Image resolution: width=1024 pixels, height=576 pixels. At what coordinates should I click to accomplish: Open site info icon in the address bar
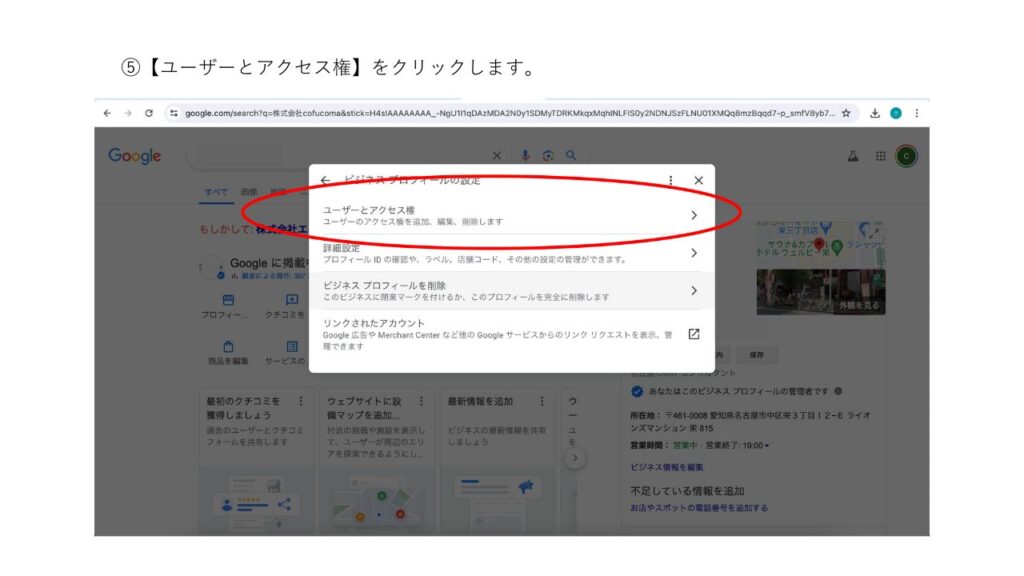pyautogui.click(x=173, y=113)
